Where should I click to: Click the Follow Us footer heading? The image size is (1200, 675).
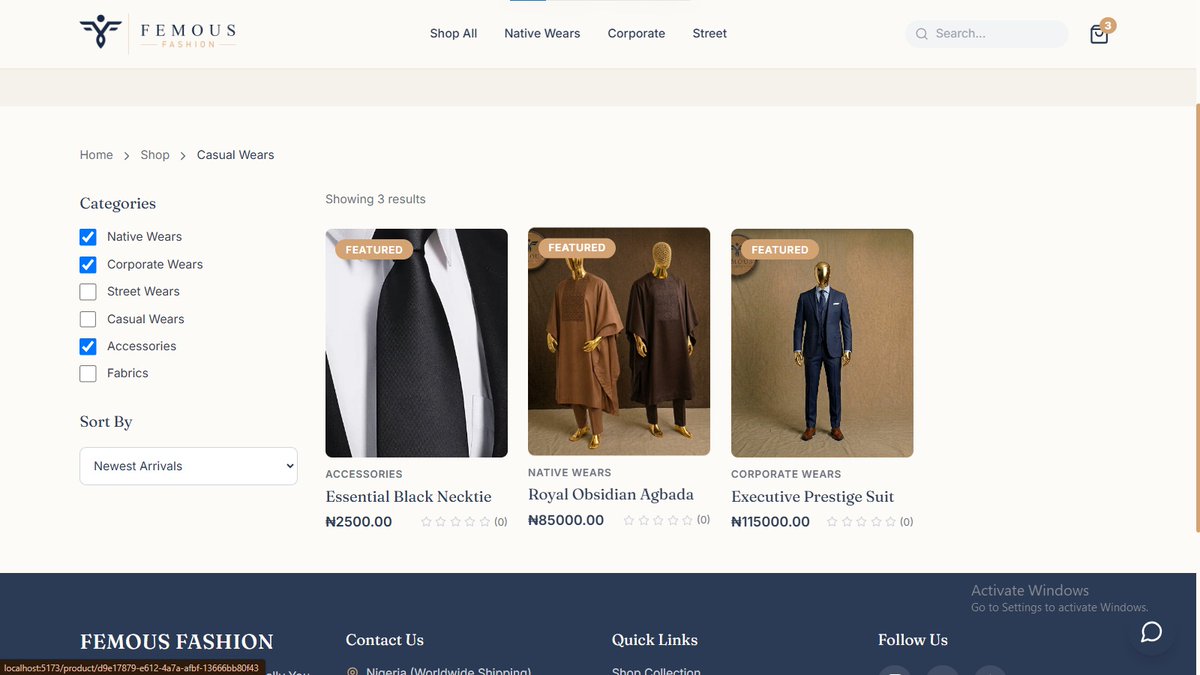pyautogui.click(x=913, y=640)
